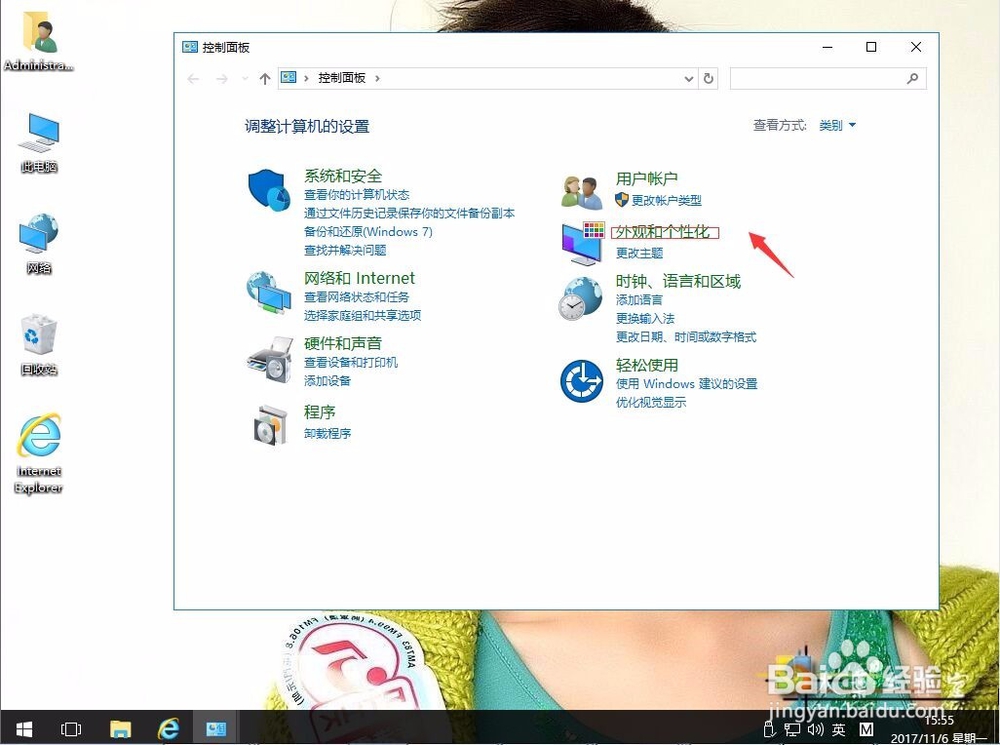Click 查找并解决问题 link
Viewport: 1000px width, 745px height.
(x=345, y=250)
